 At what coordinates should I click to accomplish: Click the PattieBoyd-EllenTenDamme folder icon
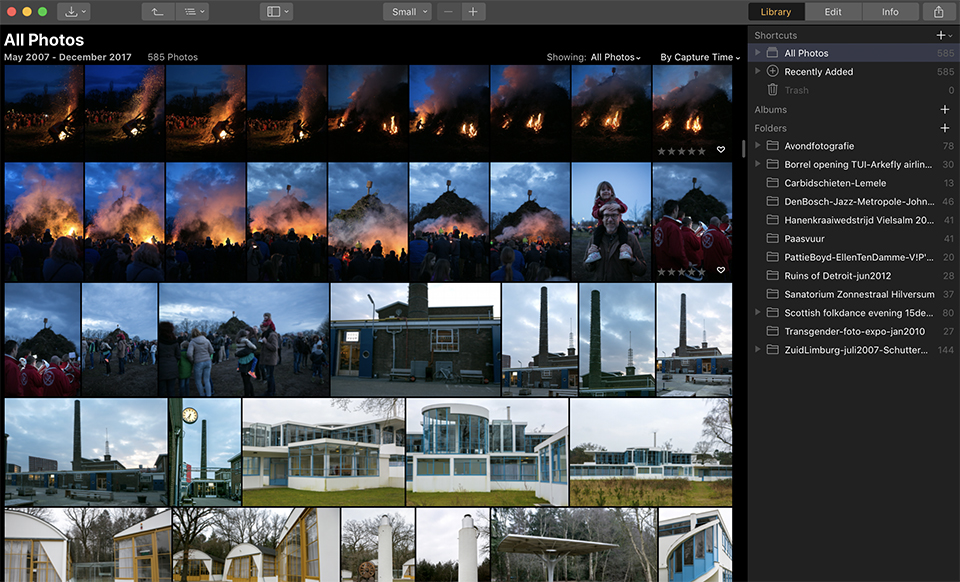(773, 257)
